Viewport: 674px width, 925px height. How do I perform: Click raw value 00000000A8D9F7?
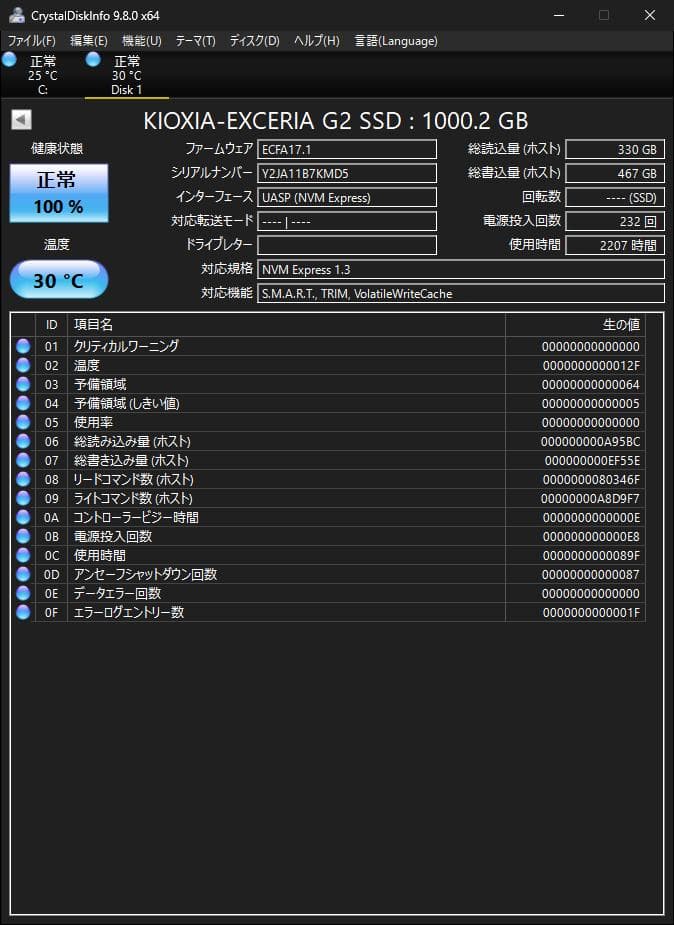[590, 498]
